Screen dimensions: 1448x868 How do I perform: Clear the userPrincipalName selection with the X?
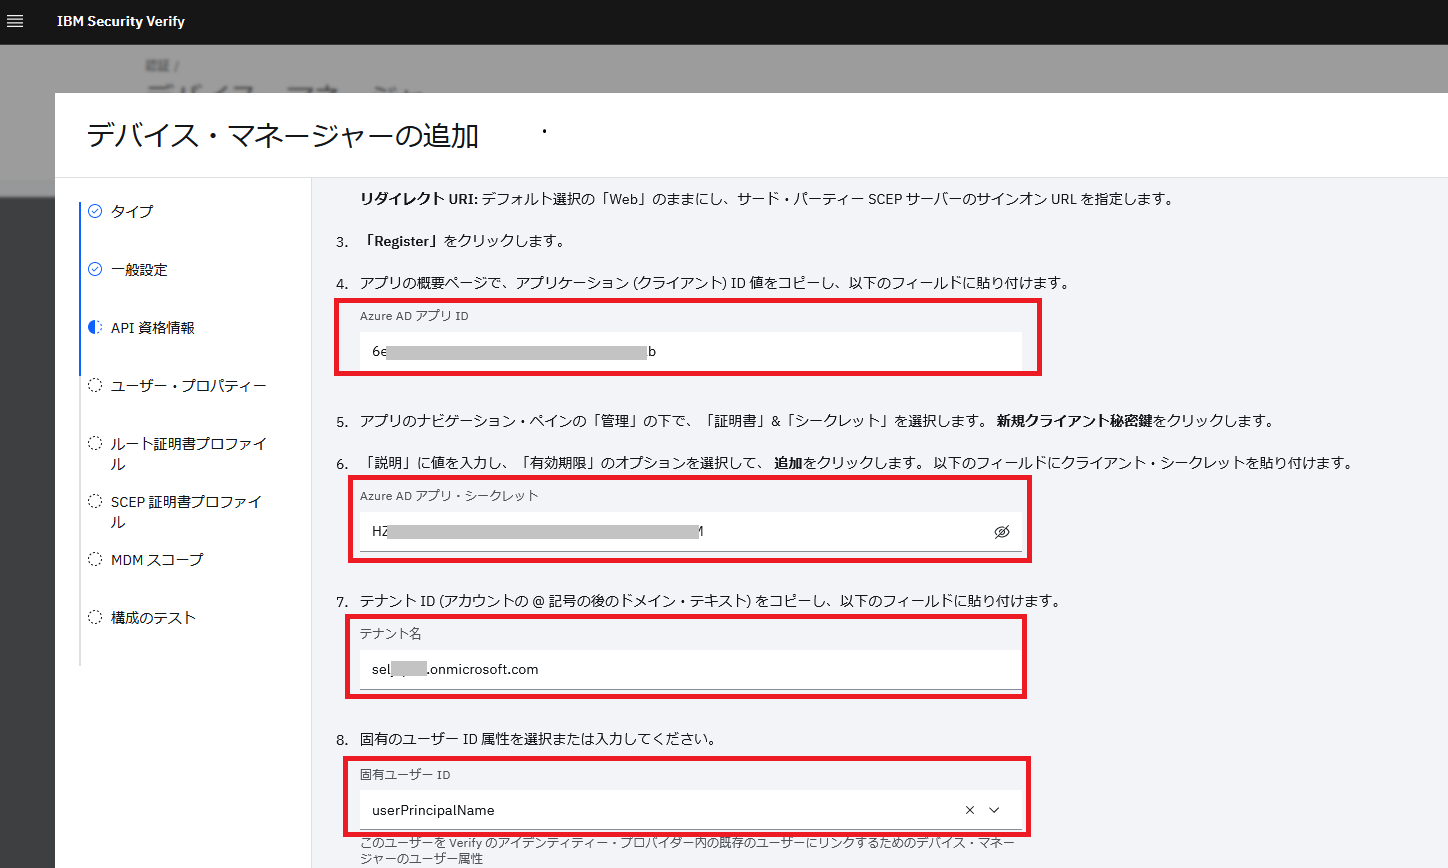970,810
